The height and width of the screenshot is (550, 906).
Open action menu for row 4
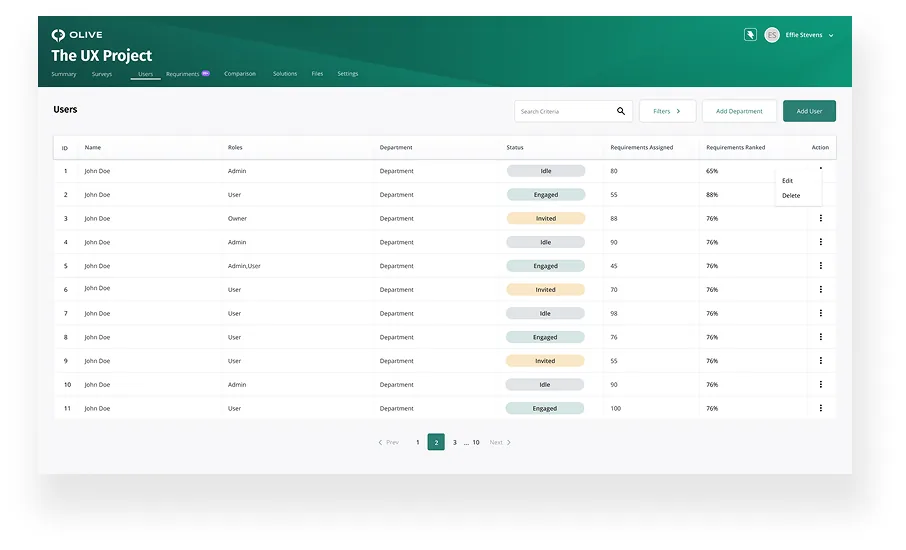[820, 242]
